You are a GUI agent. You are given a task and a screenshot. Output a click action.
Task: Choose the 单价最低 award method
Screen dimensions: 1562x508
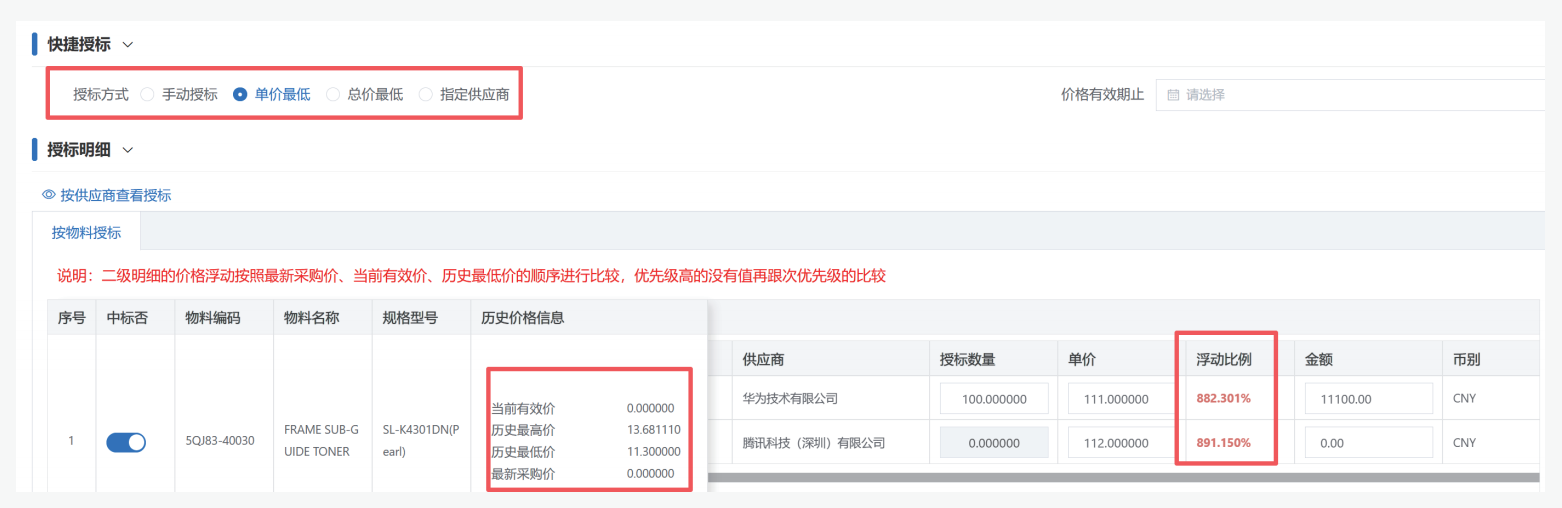coord(240,95)
